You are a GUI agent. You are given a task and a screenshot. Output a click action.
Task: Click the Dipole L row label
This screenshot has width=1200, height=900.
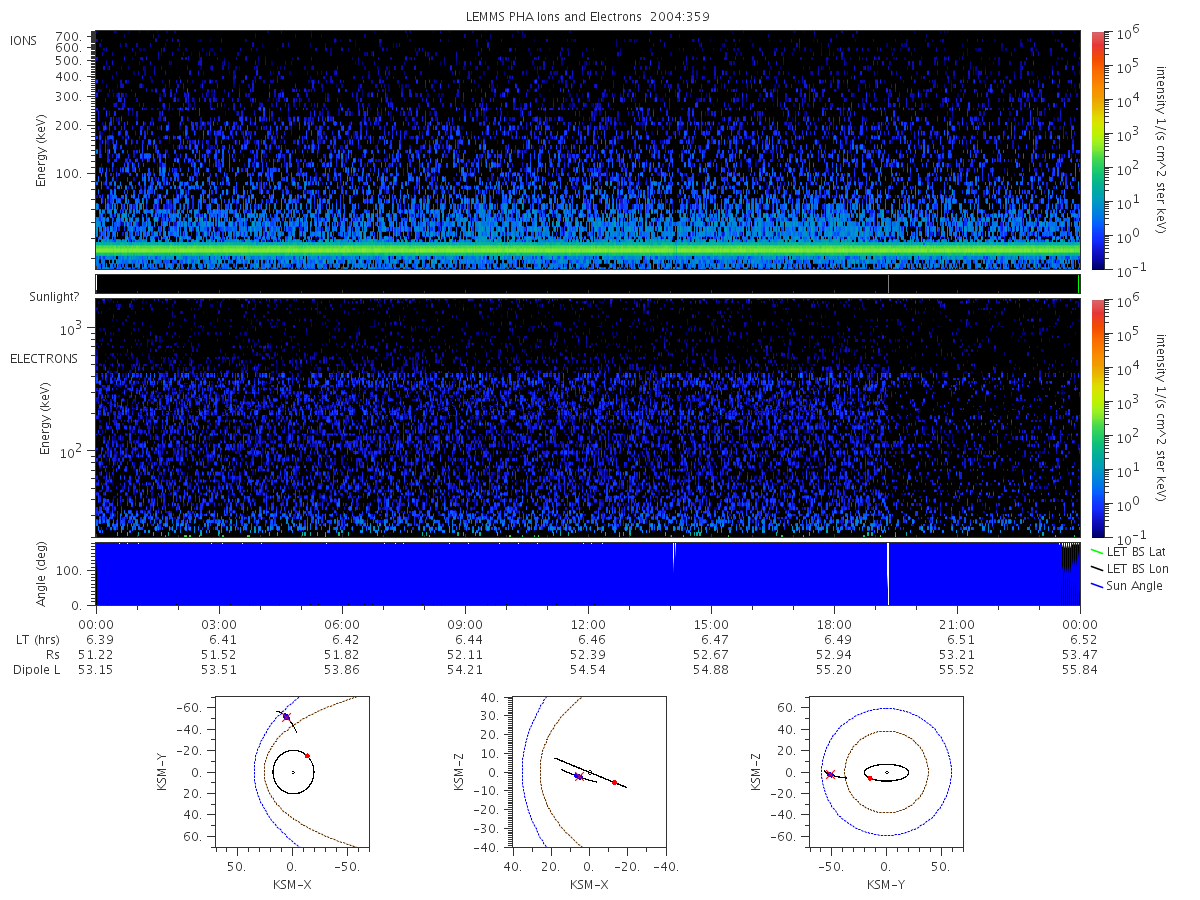(37, 670)
